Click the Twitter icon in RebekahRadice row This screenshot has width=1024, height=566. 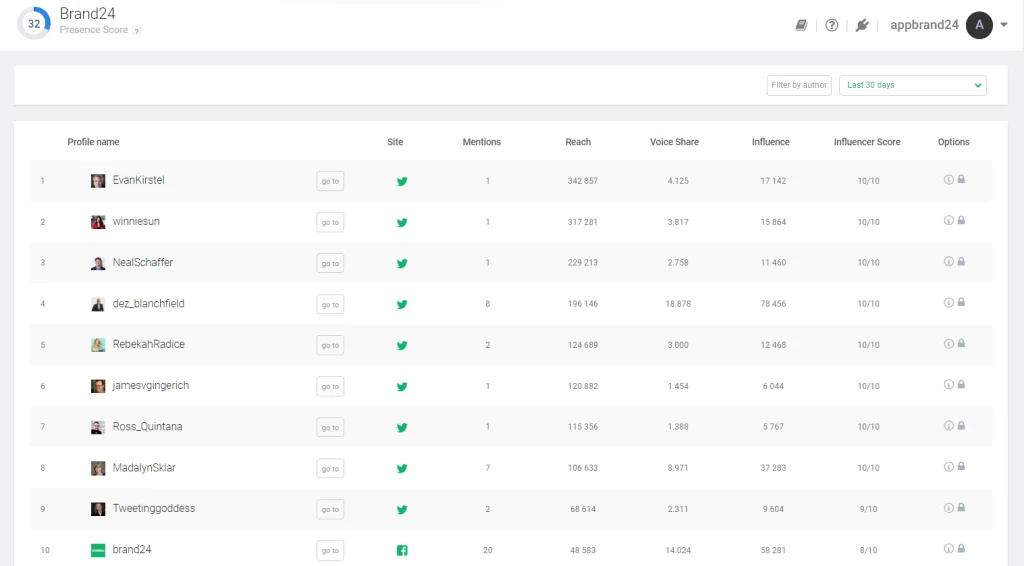(x=402, y=345)
